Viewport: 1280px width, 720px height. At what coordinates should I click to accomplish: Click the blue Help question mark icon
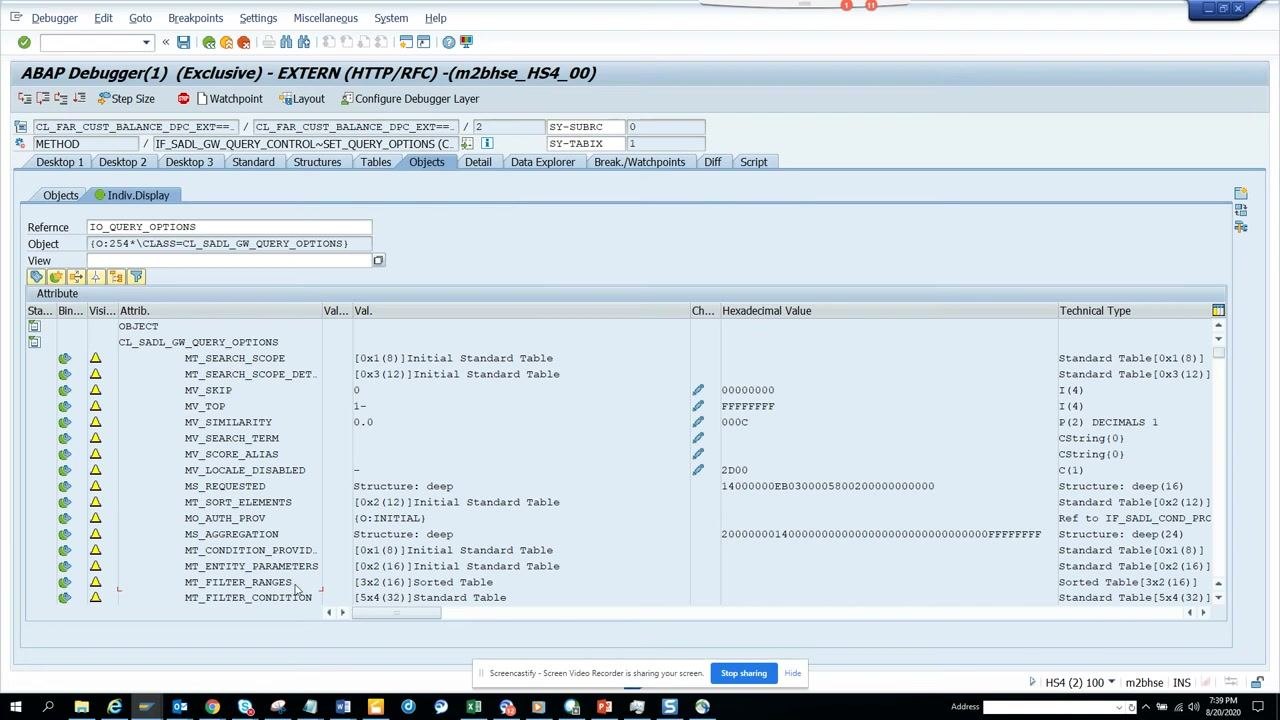tap(449, 42)
